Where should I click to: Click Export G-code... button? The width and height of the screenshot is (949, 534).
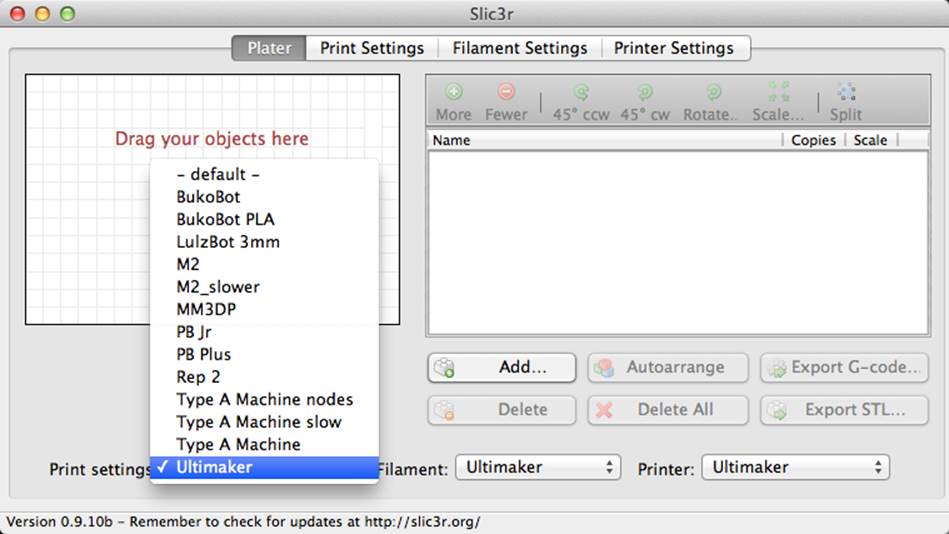tap(844, 368)
